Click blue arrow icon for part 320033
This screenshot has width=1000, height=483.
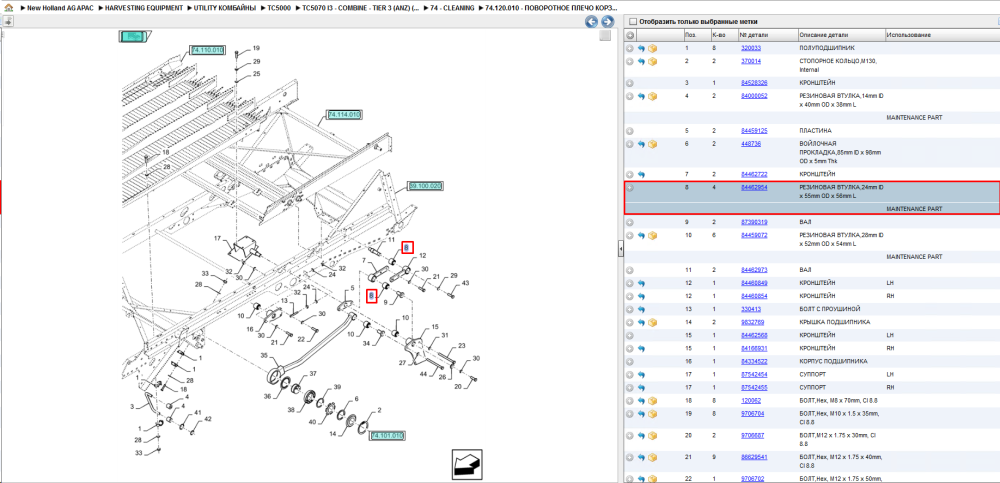pos(642,48)
